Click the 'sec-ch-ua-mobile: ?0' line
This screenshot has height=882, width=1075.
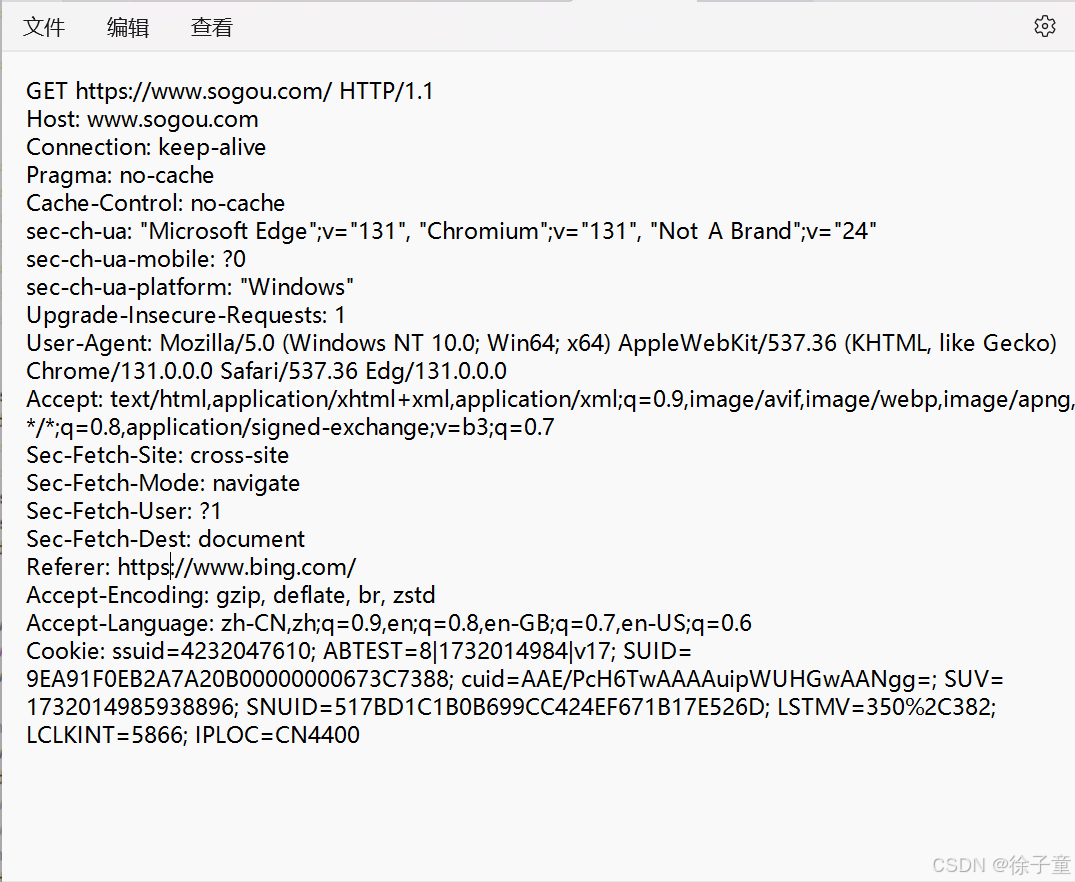pos(136,259)
